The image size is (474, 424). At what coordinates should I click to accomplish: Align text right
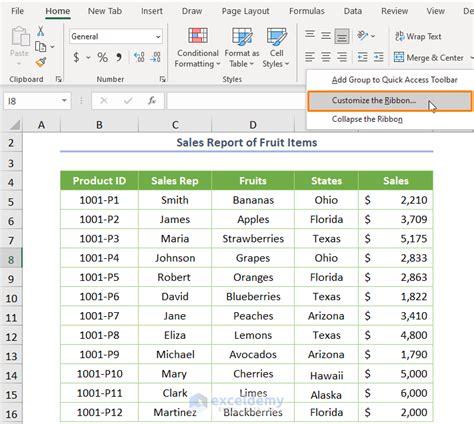tap(342, 57)
